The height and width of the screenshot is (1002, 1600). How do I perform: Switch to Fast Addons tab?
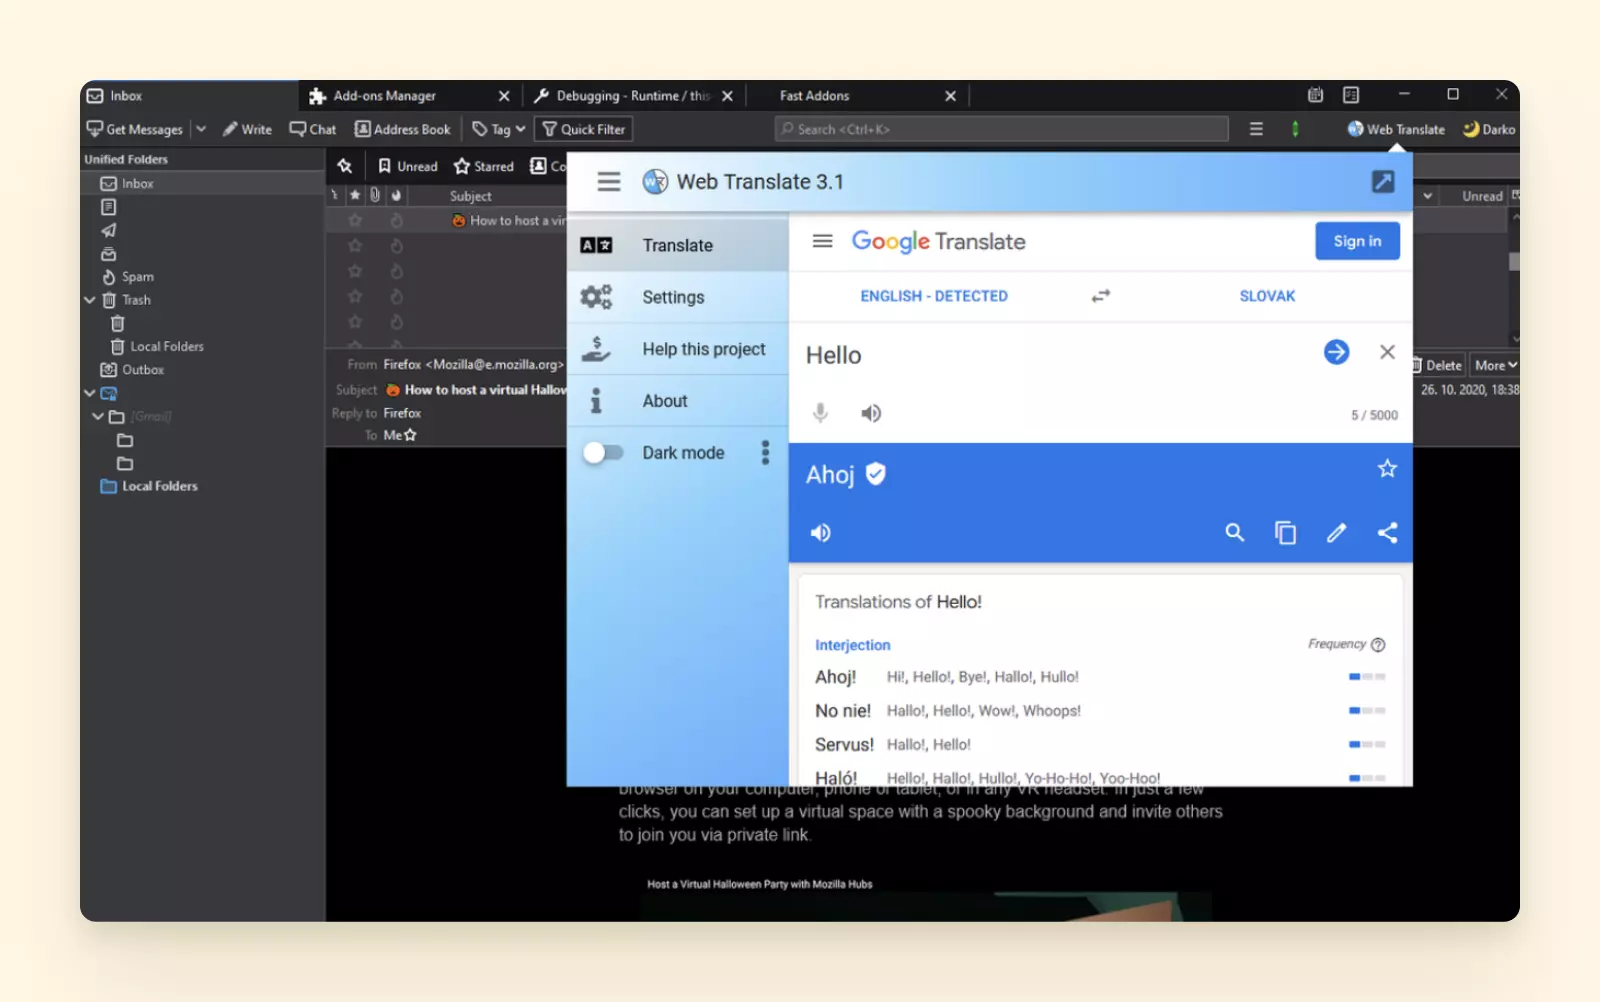click(857, 96)
